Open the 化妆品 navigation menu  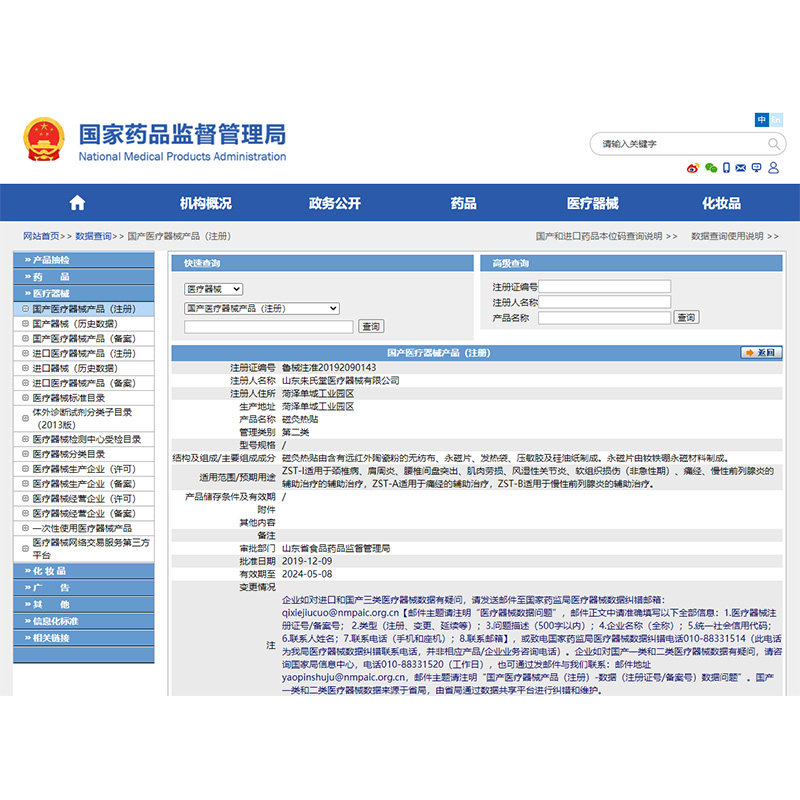point(721,203)
